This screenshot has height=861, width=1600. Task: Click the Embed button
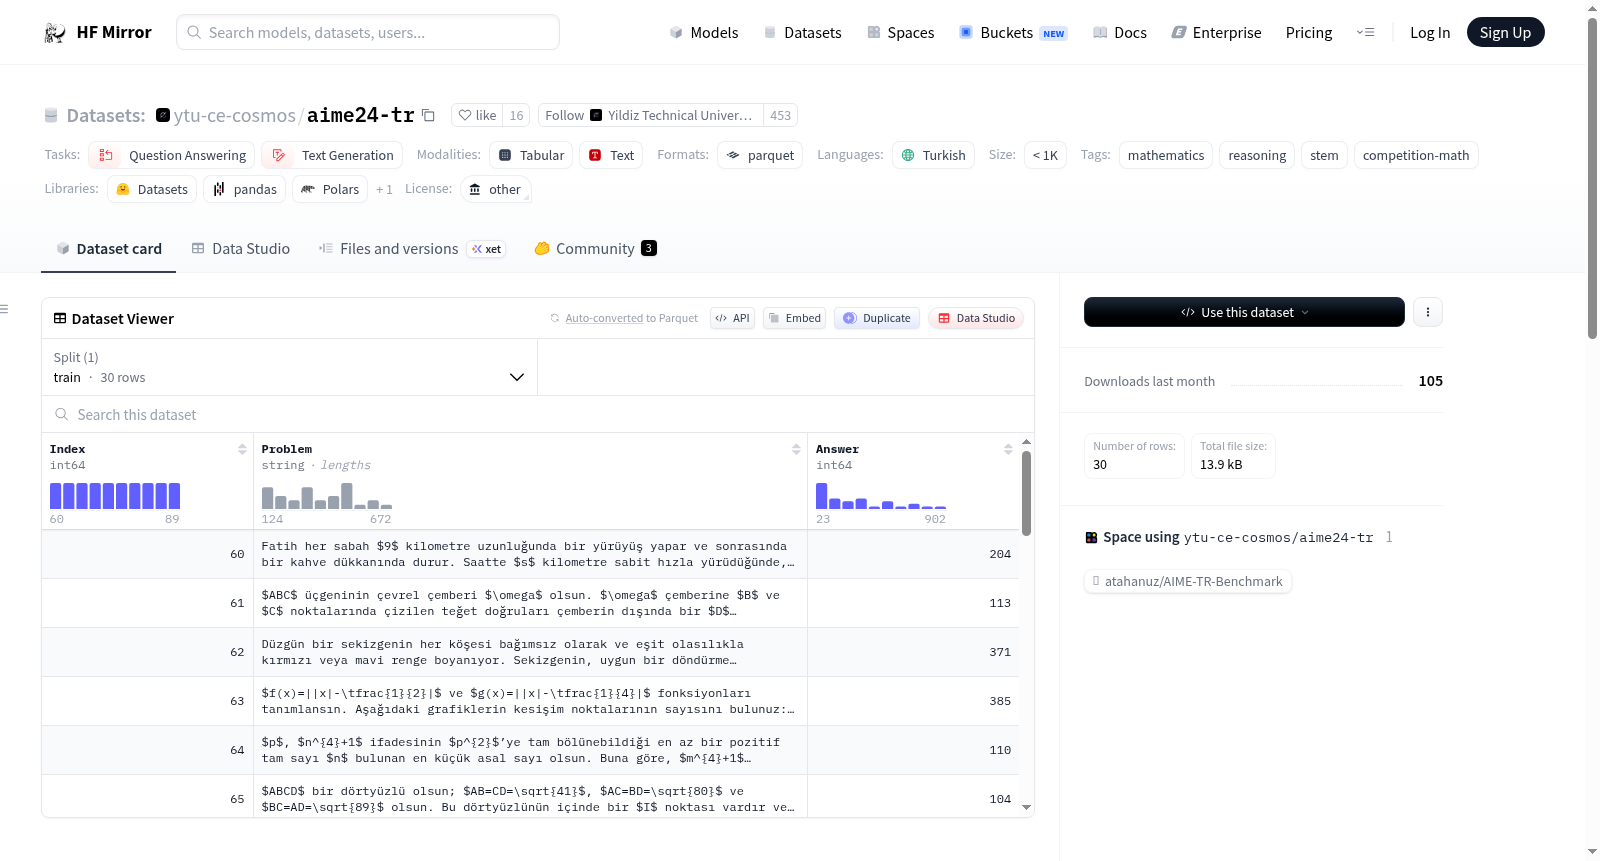click(794, 318)
